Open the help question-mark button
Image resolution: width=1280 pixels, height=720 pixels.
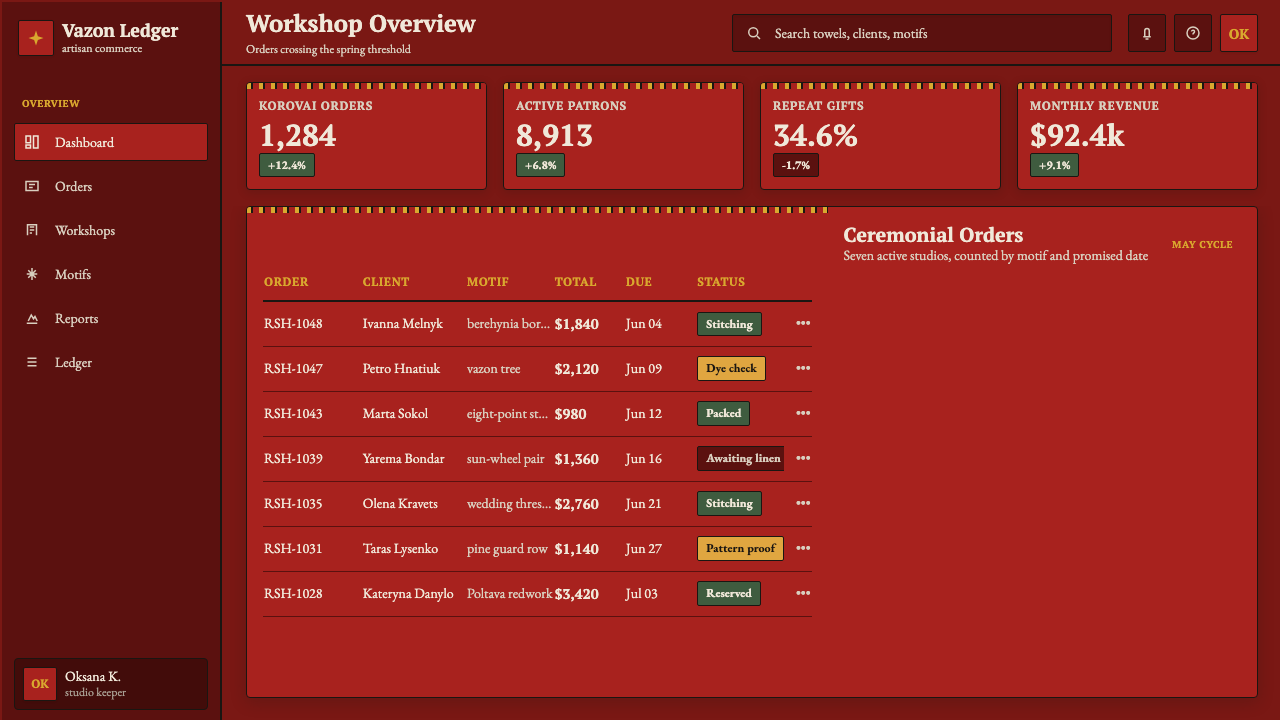point(1193,33)
